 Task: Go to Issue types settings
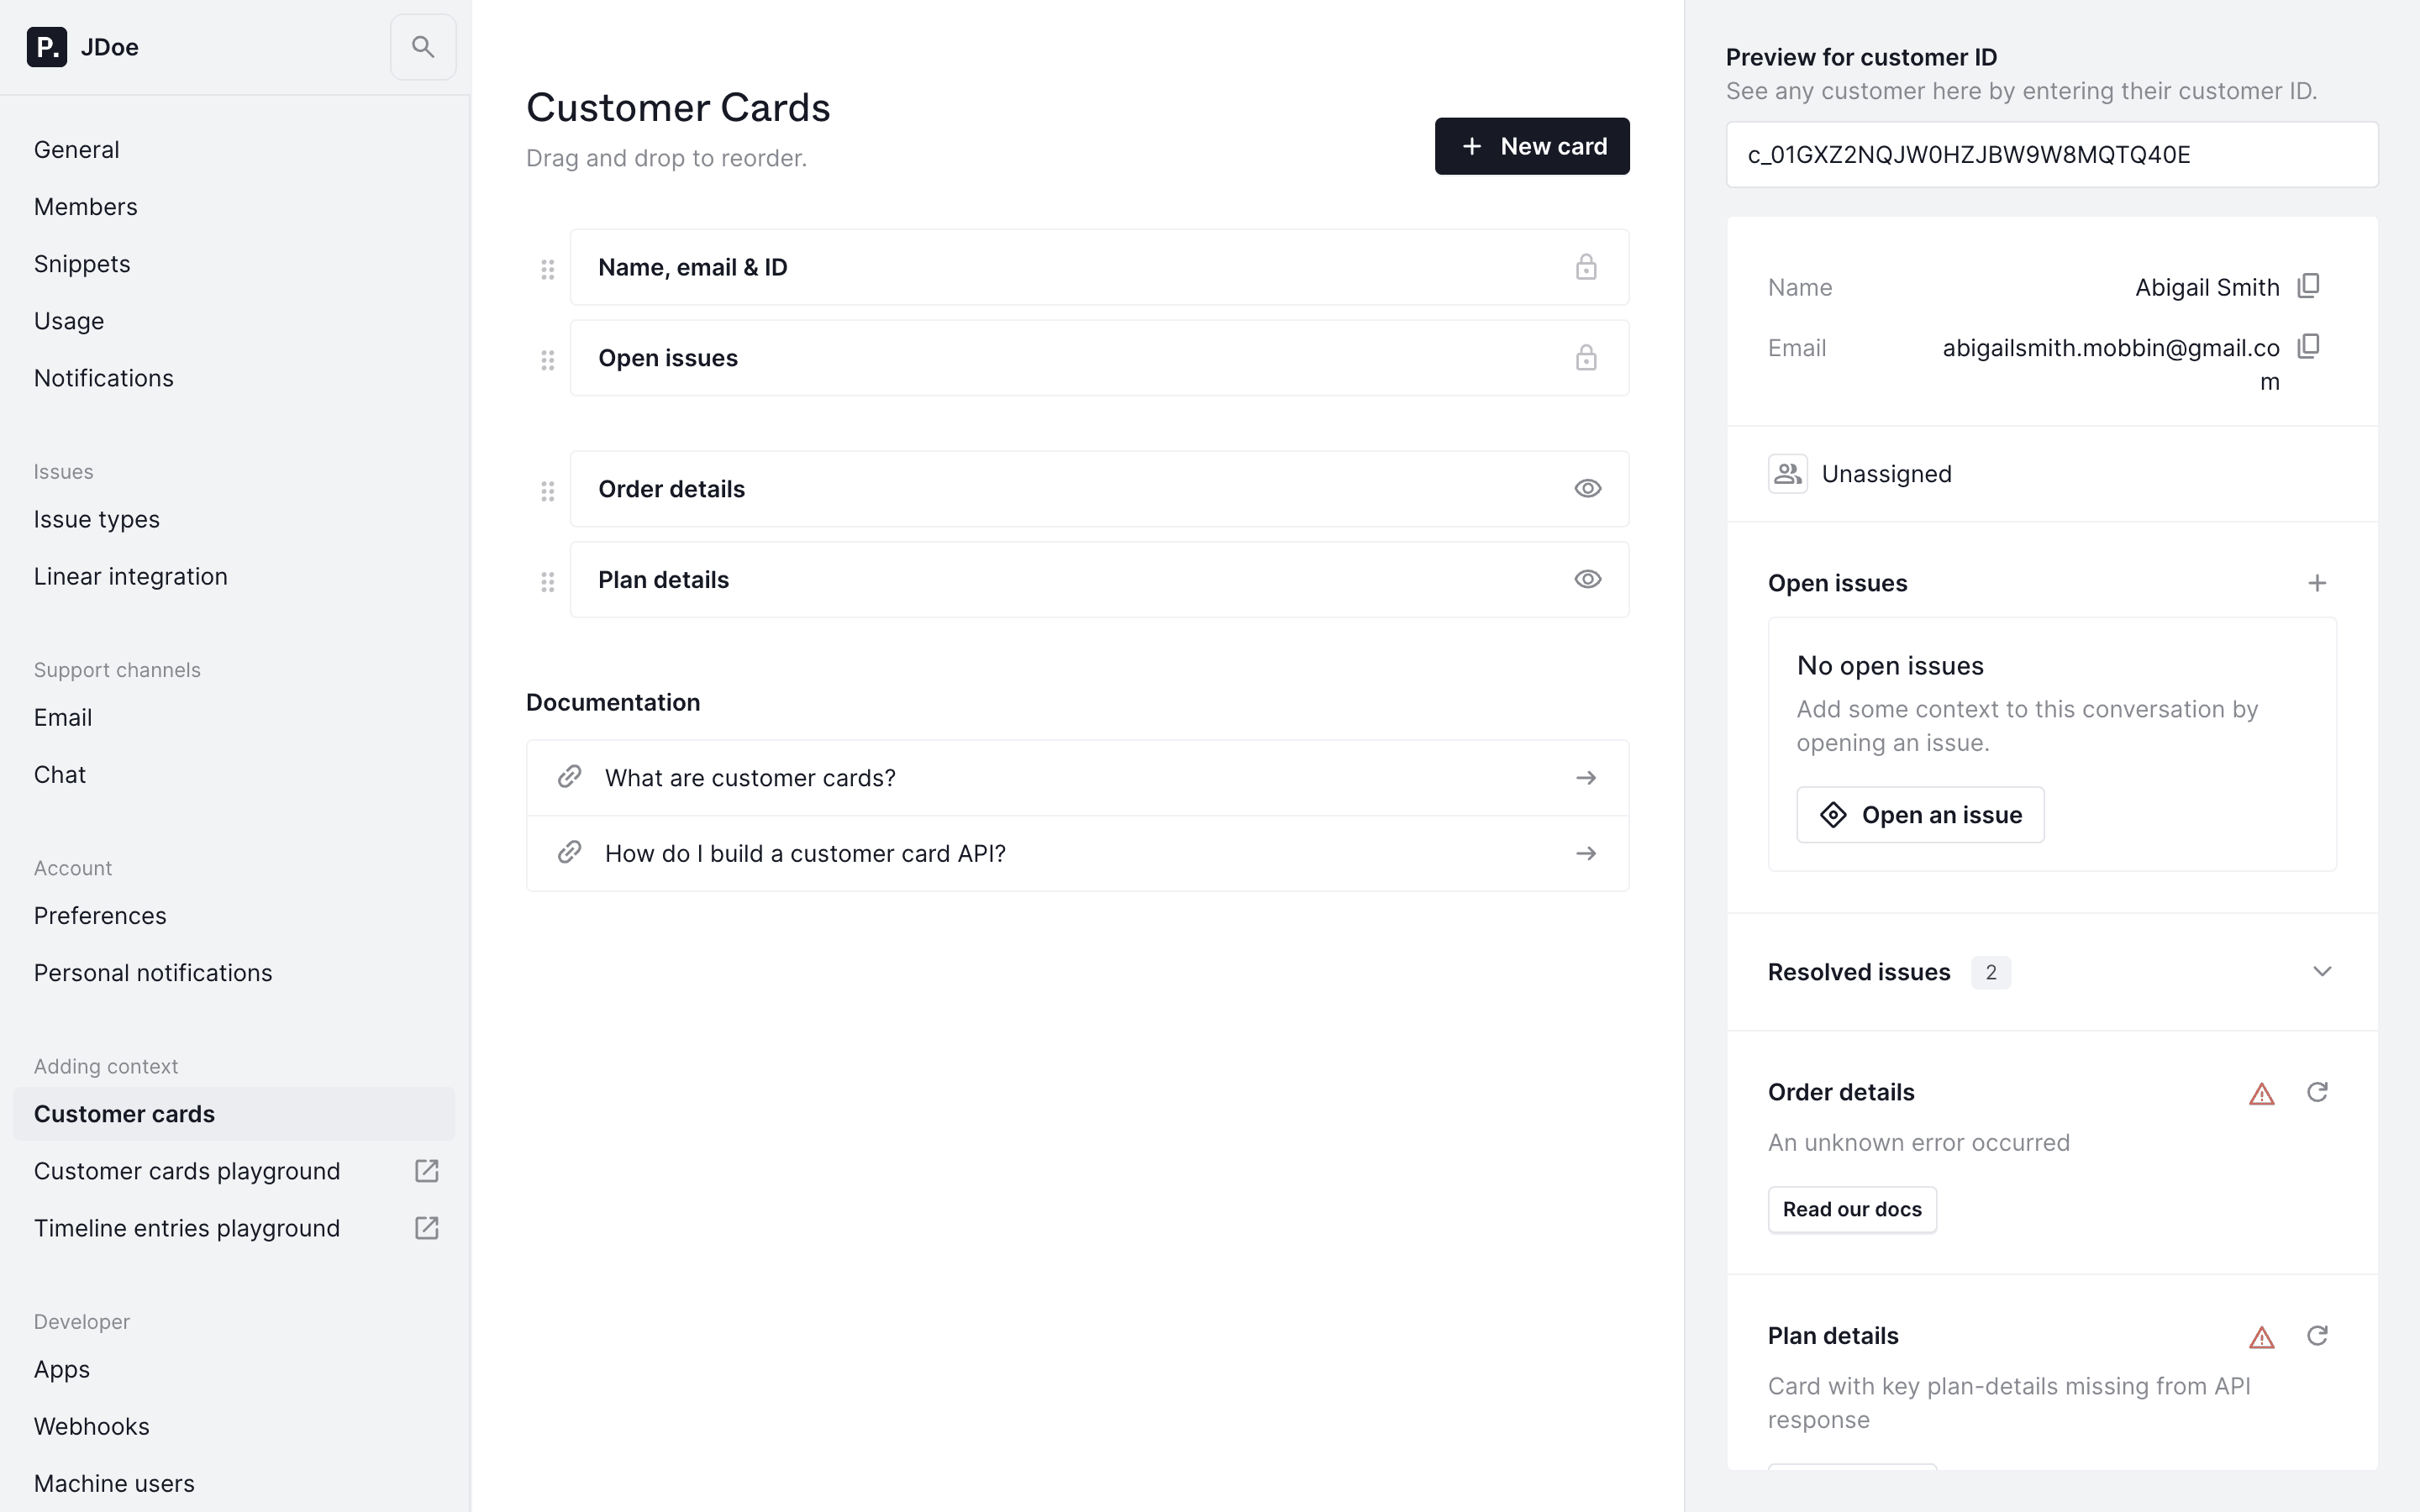(97, 520)
